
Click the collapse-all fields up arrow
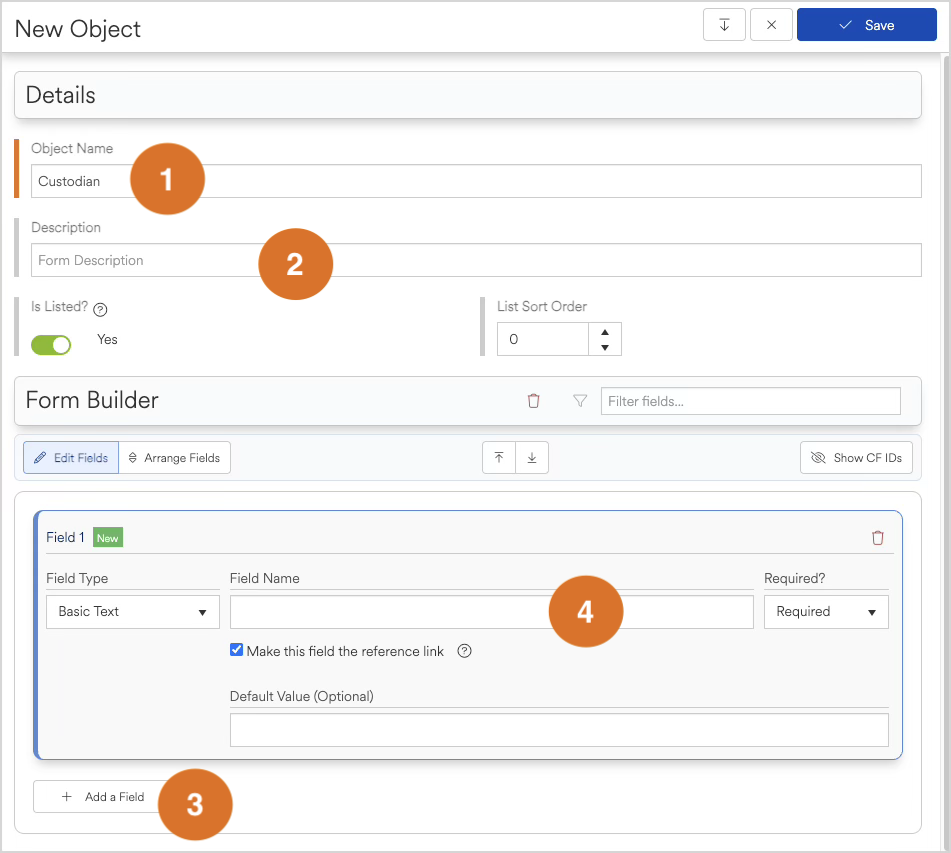pyautogui.click(x=499, y=457)
